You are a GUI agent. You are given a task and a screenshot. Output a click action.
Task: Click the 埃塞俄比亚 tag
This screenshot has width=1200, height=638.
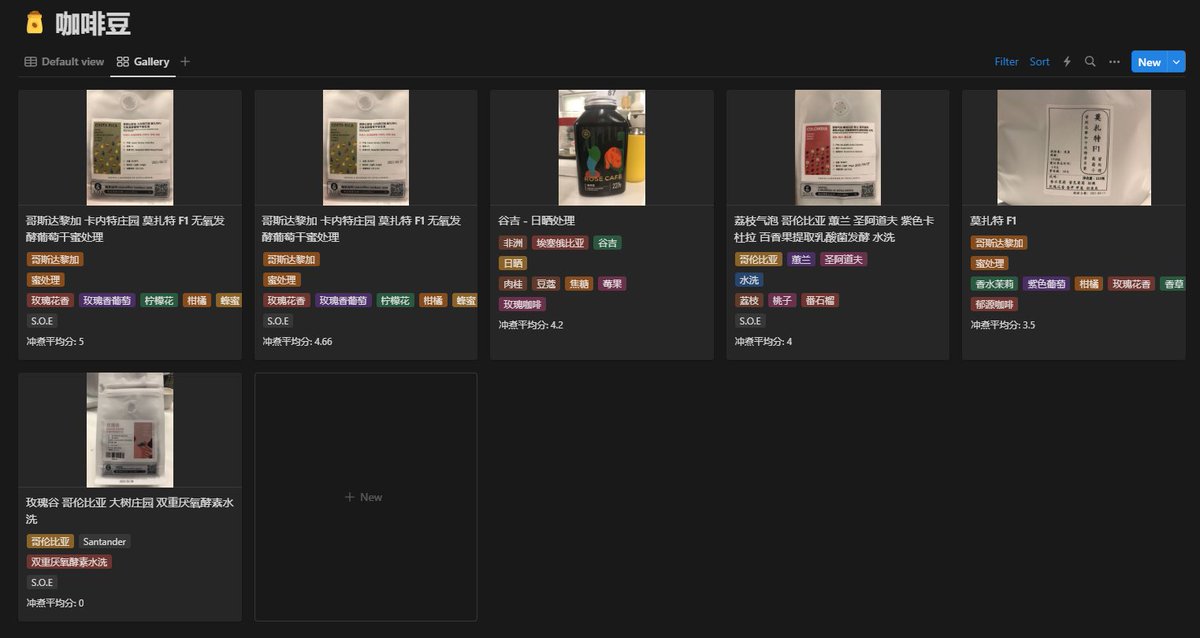pyautogui.click(x=559, y=243)
